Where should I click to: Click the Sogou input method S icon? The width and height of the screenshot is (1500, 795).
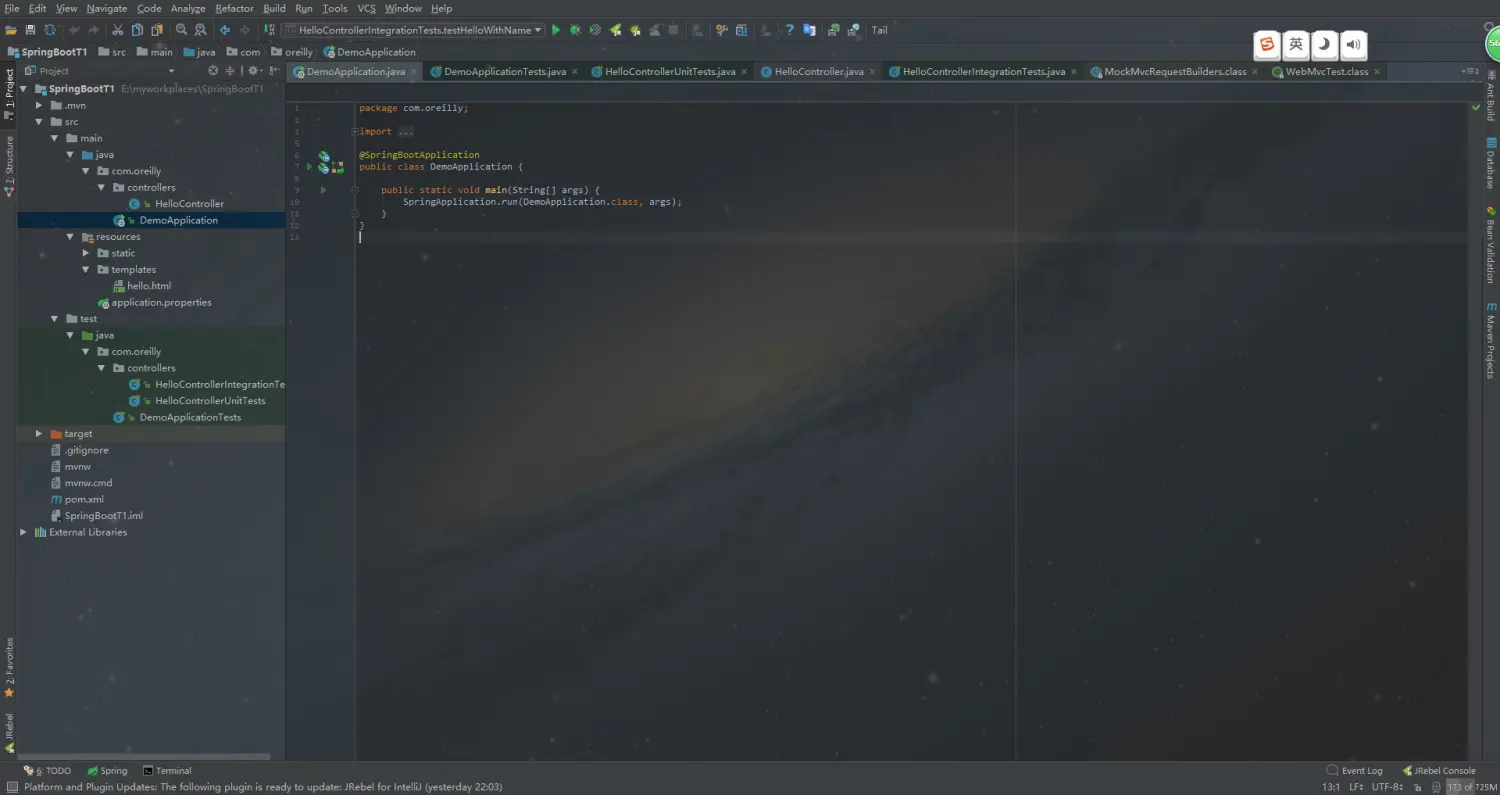pyautogui.click(x=1267, y=44)
